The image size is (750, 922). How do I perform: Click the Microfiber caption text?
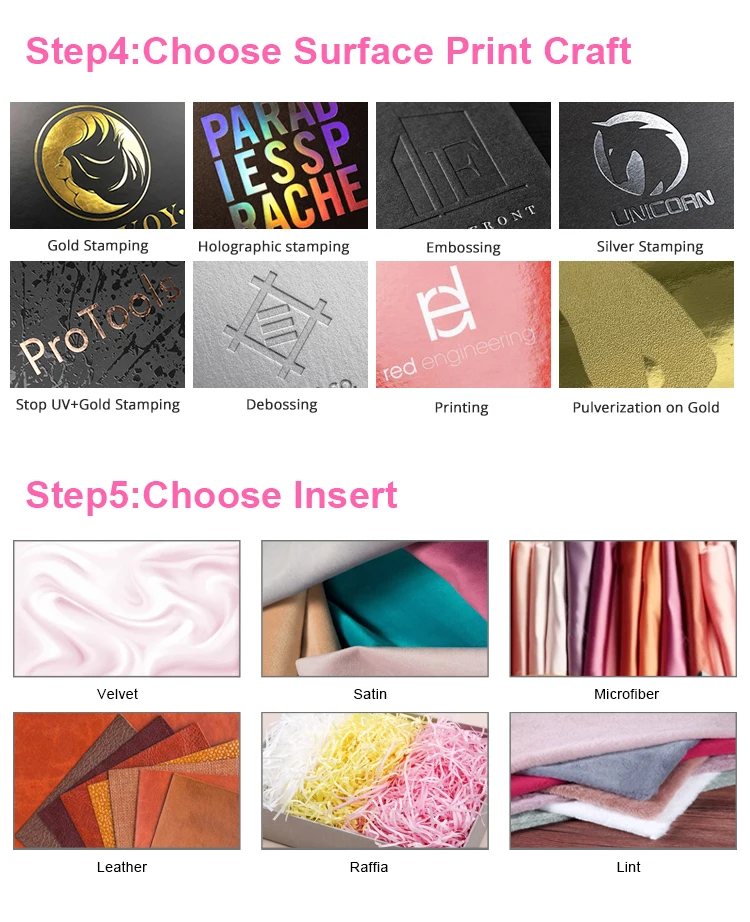click(x=626, y=694)
